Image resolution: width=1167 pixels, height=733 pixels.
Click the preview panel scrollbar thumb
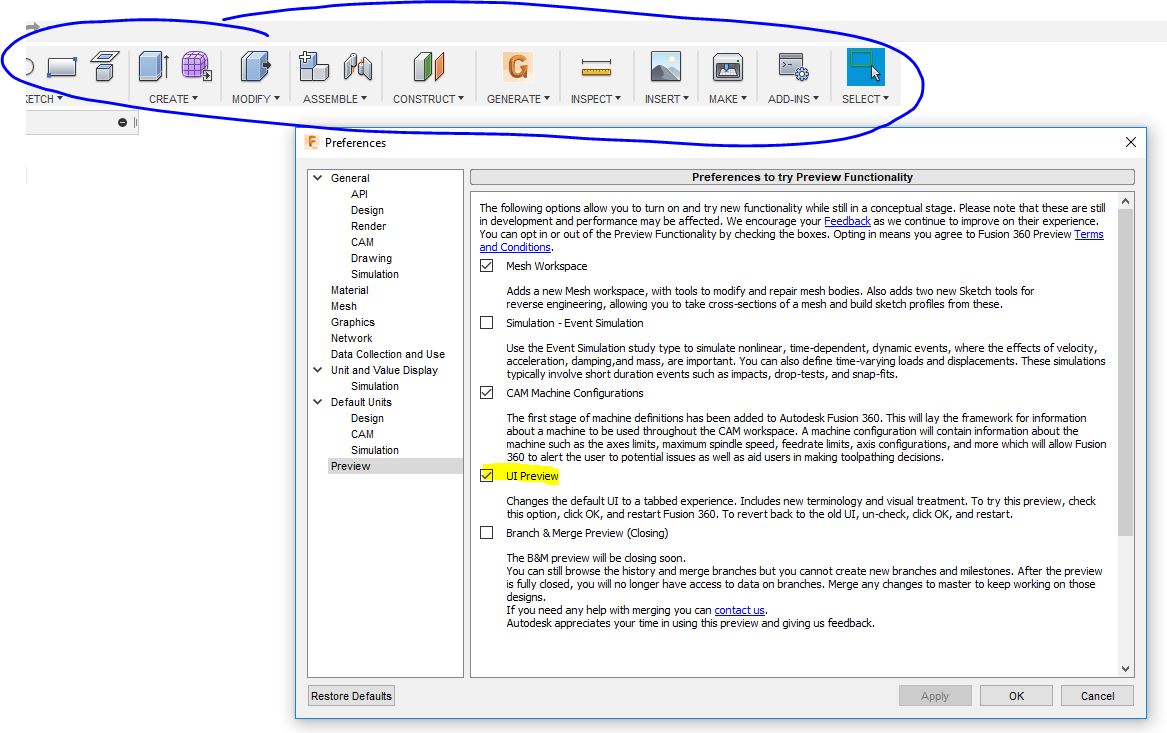coord(1125,372)
